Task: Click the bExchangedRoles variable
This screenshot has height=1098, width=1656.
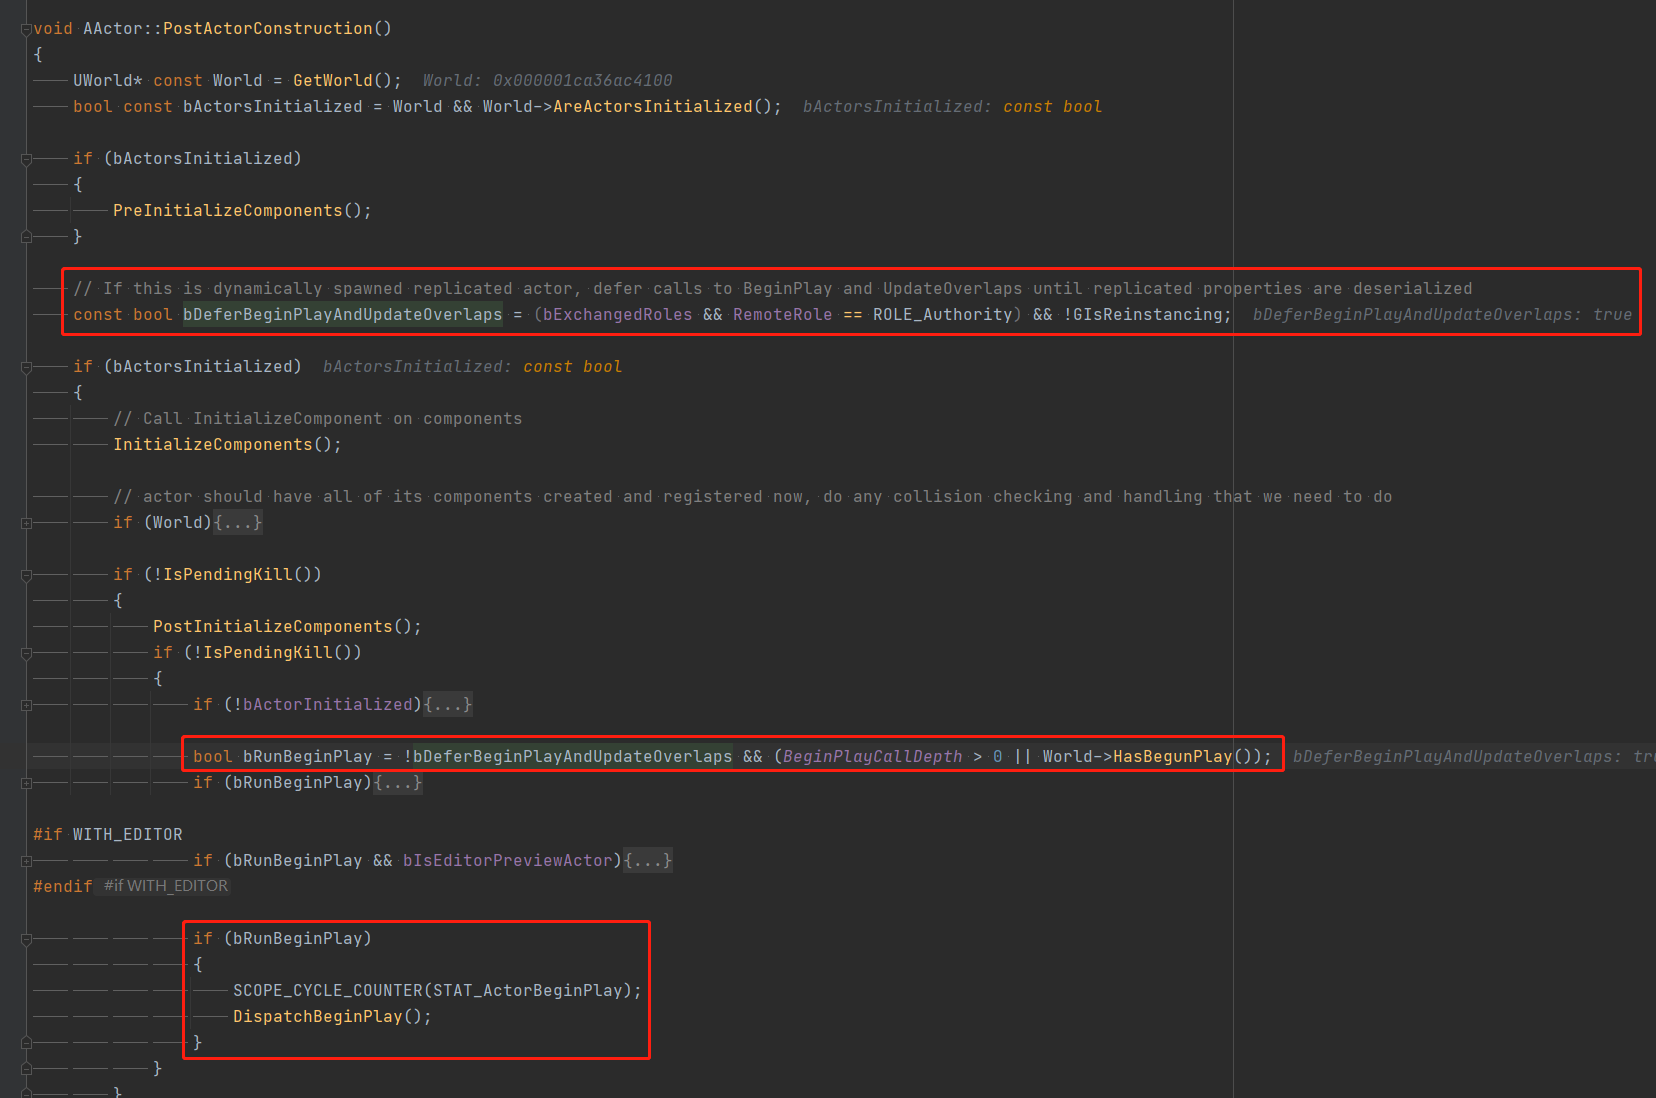Action: (617, 315)
